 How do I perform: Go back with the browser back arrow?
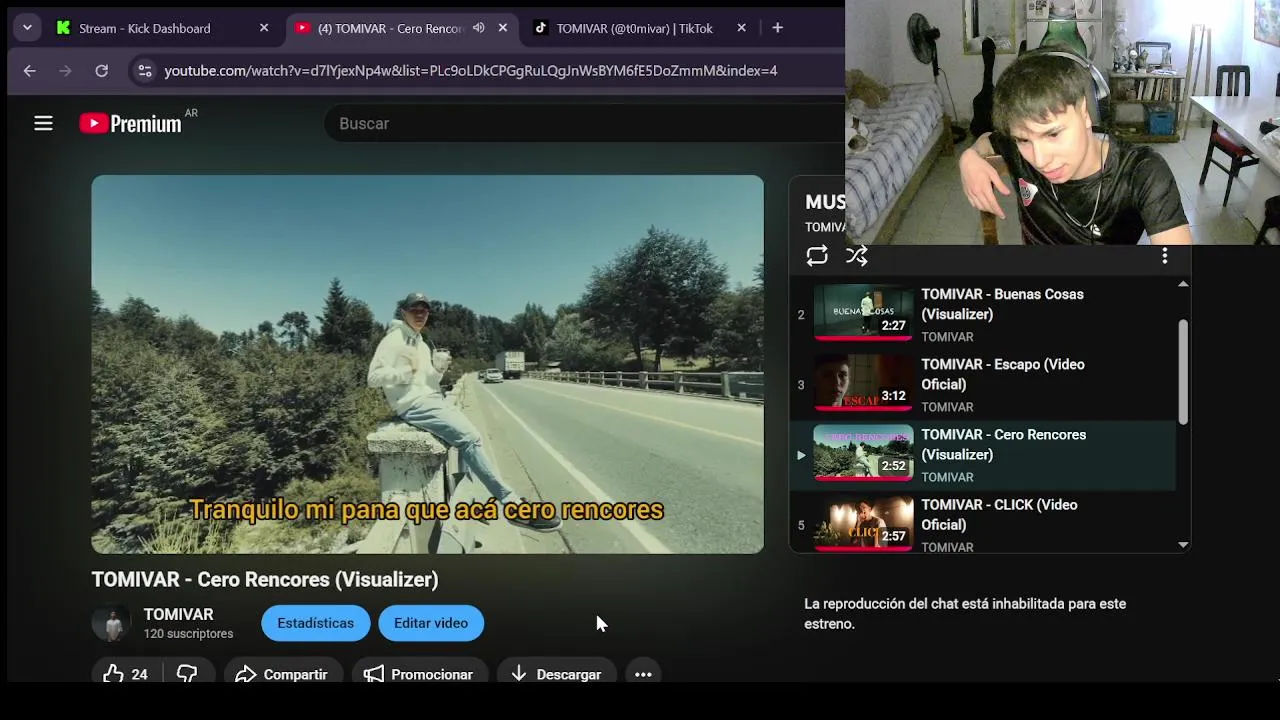coord(29,70)
